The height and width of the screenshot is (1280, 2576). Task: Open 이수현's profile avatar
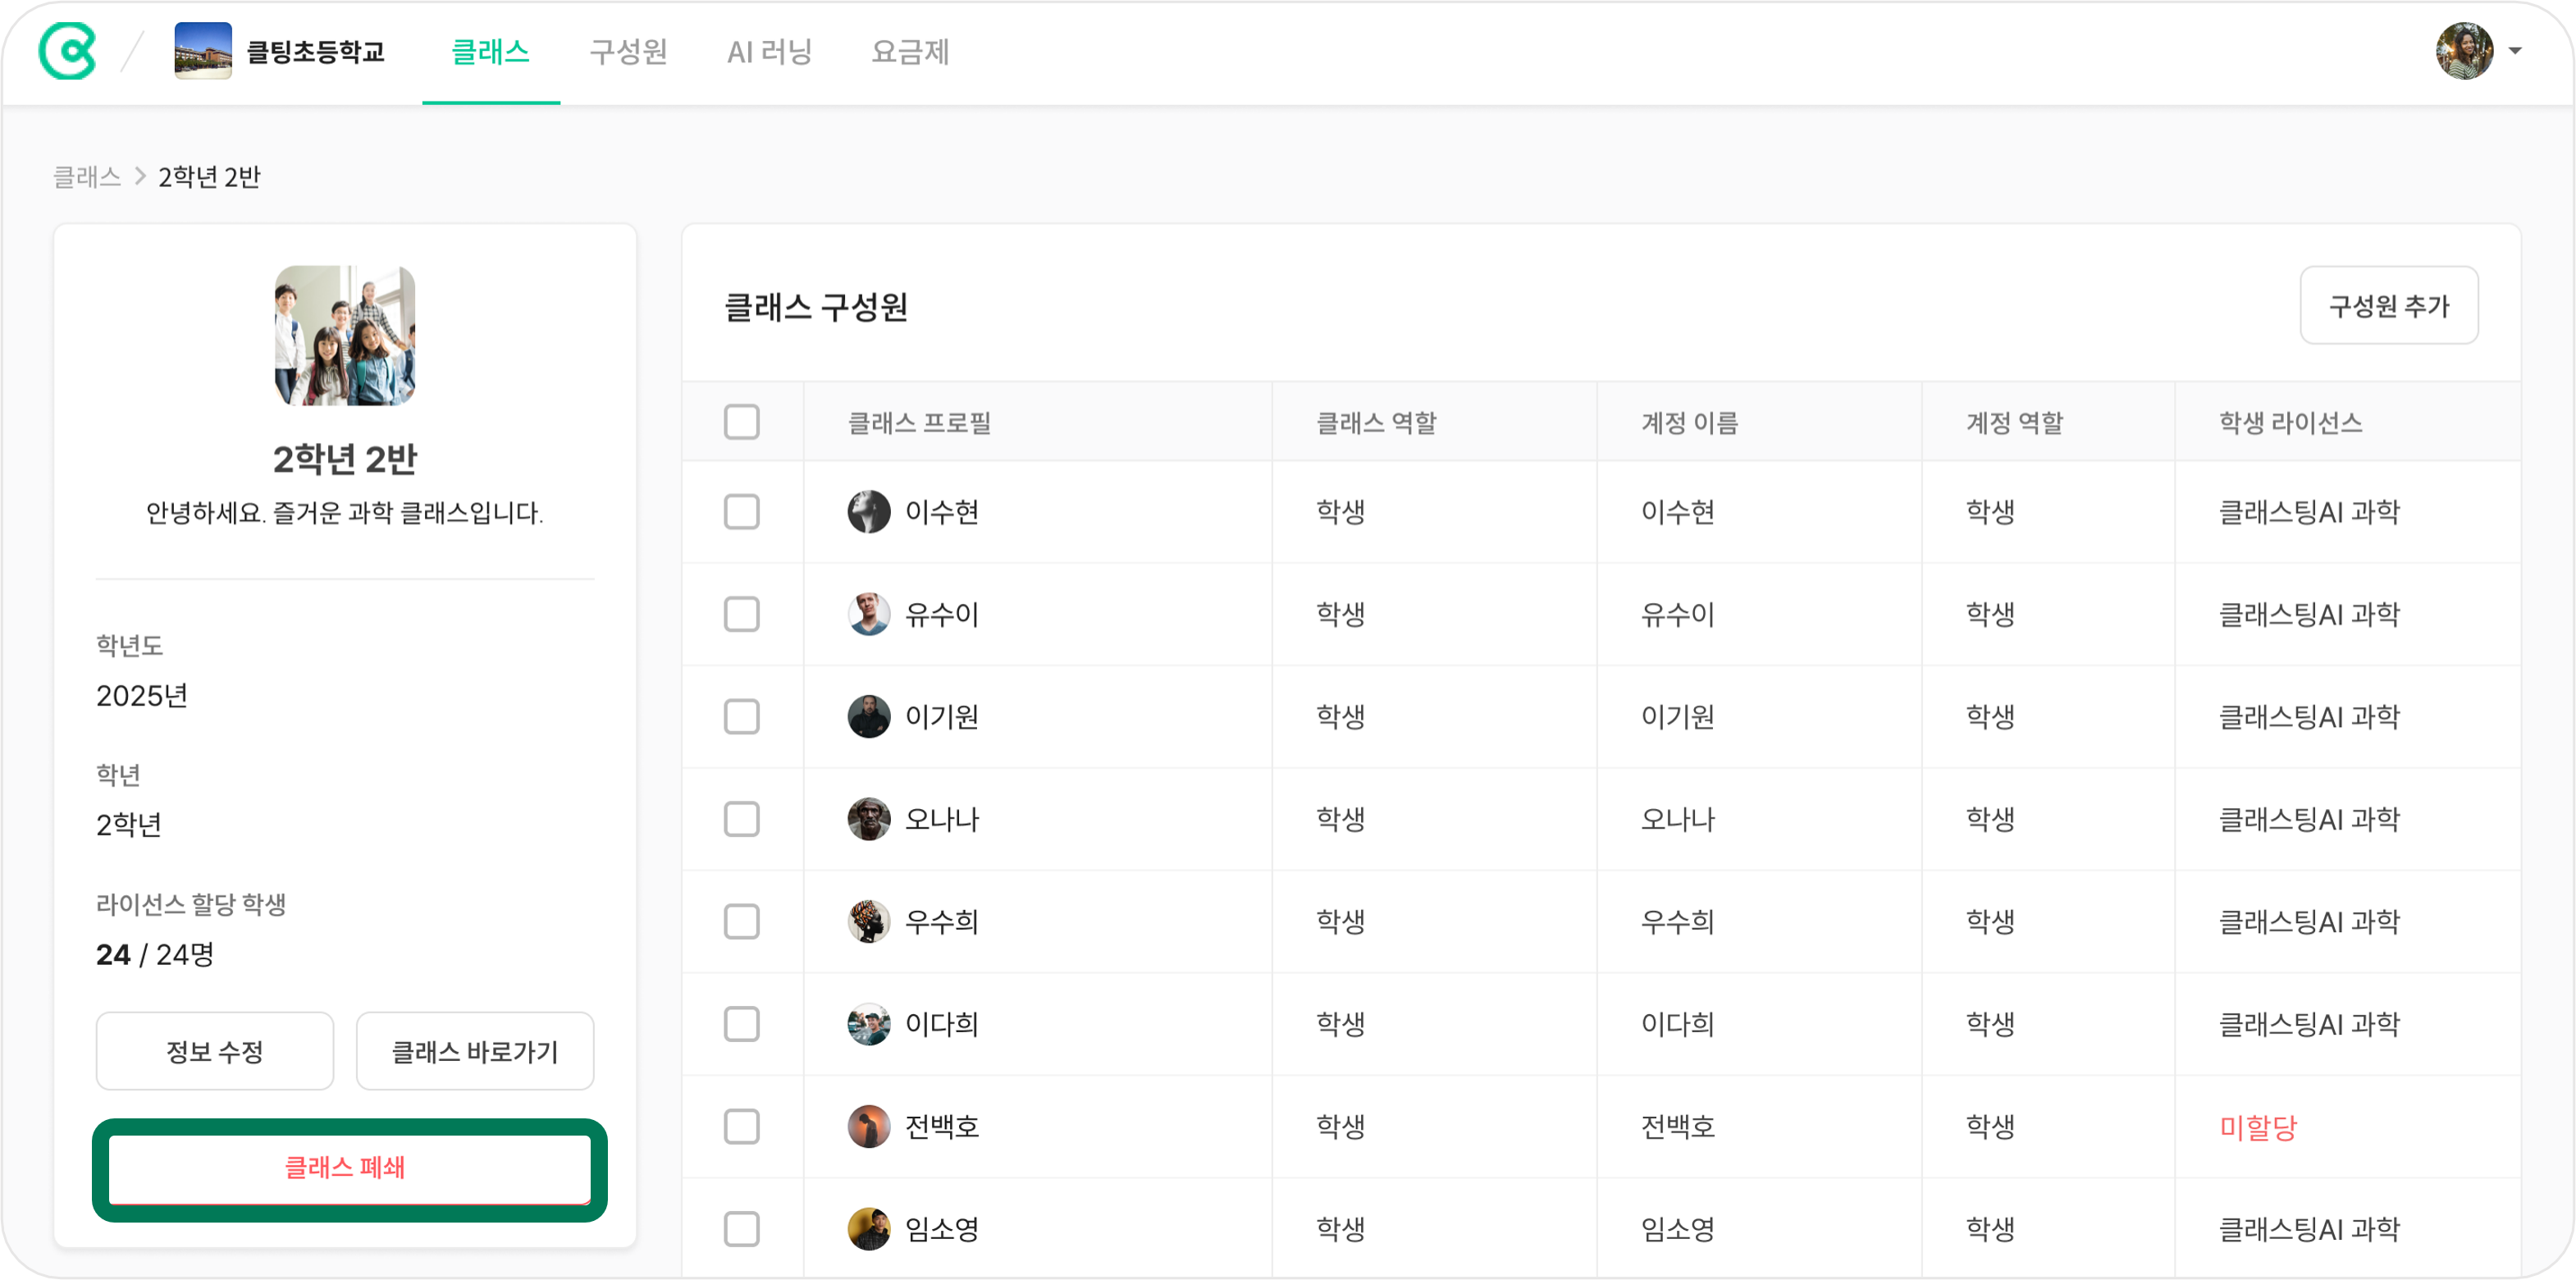click(869, 512)
